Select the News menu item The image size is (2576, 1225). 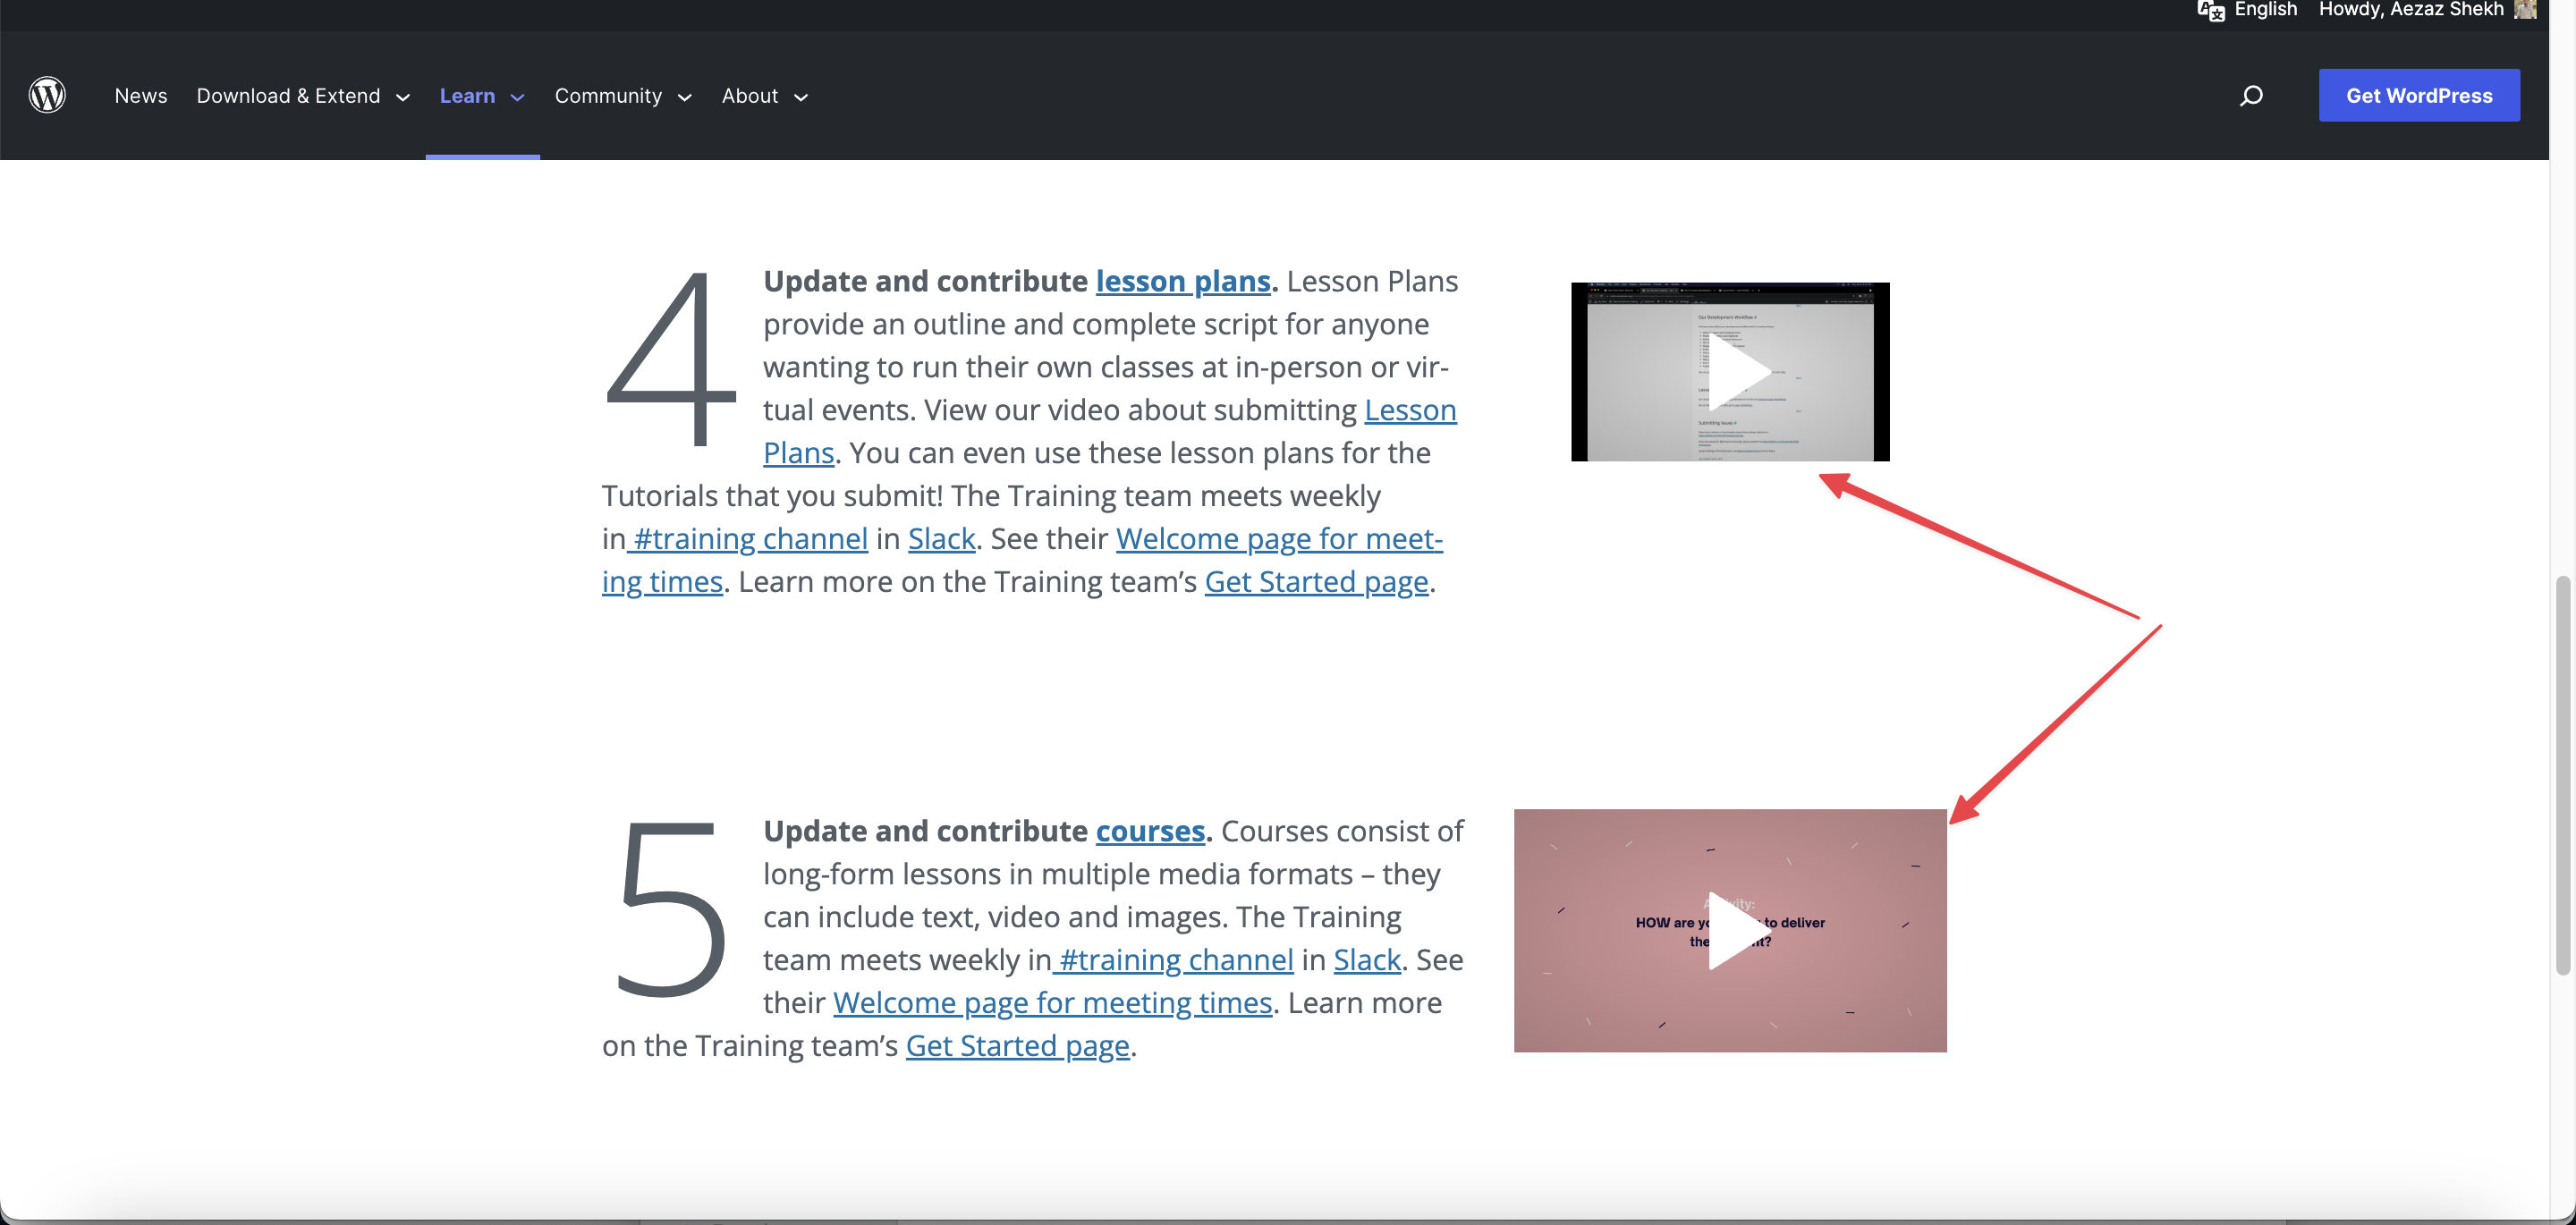141,95
